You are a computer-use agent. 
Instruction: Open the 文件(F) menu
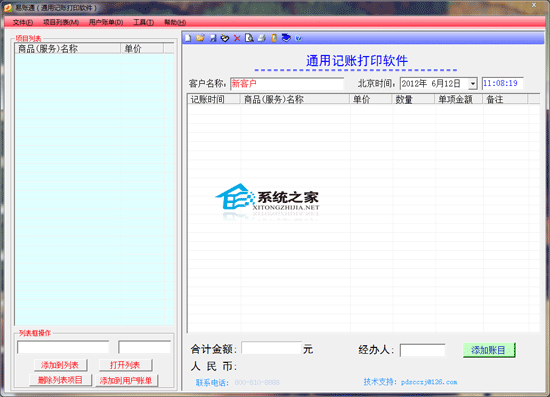[23, 22]
